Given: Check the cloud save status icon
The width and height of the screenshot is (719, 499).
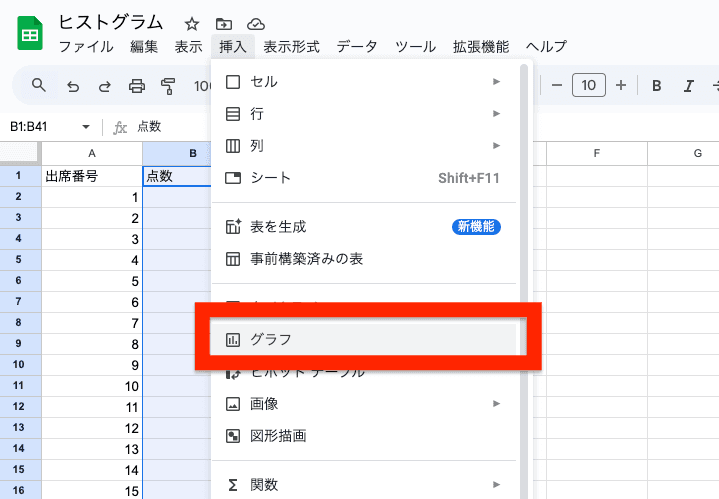Looking at the screenshot, I should click(x=256, y=23).
